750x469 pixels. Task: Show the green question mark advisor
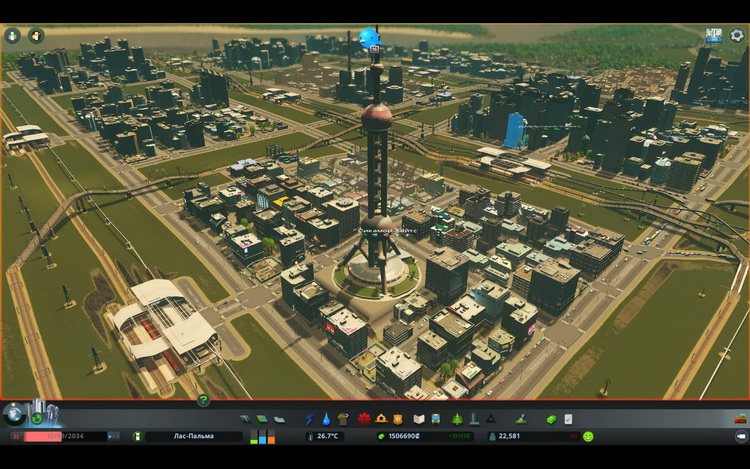(203, 400)
